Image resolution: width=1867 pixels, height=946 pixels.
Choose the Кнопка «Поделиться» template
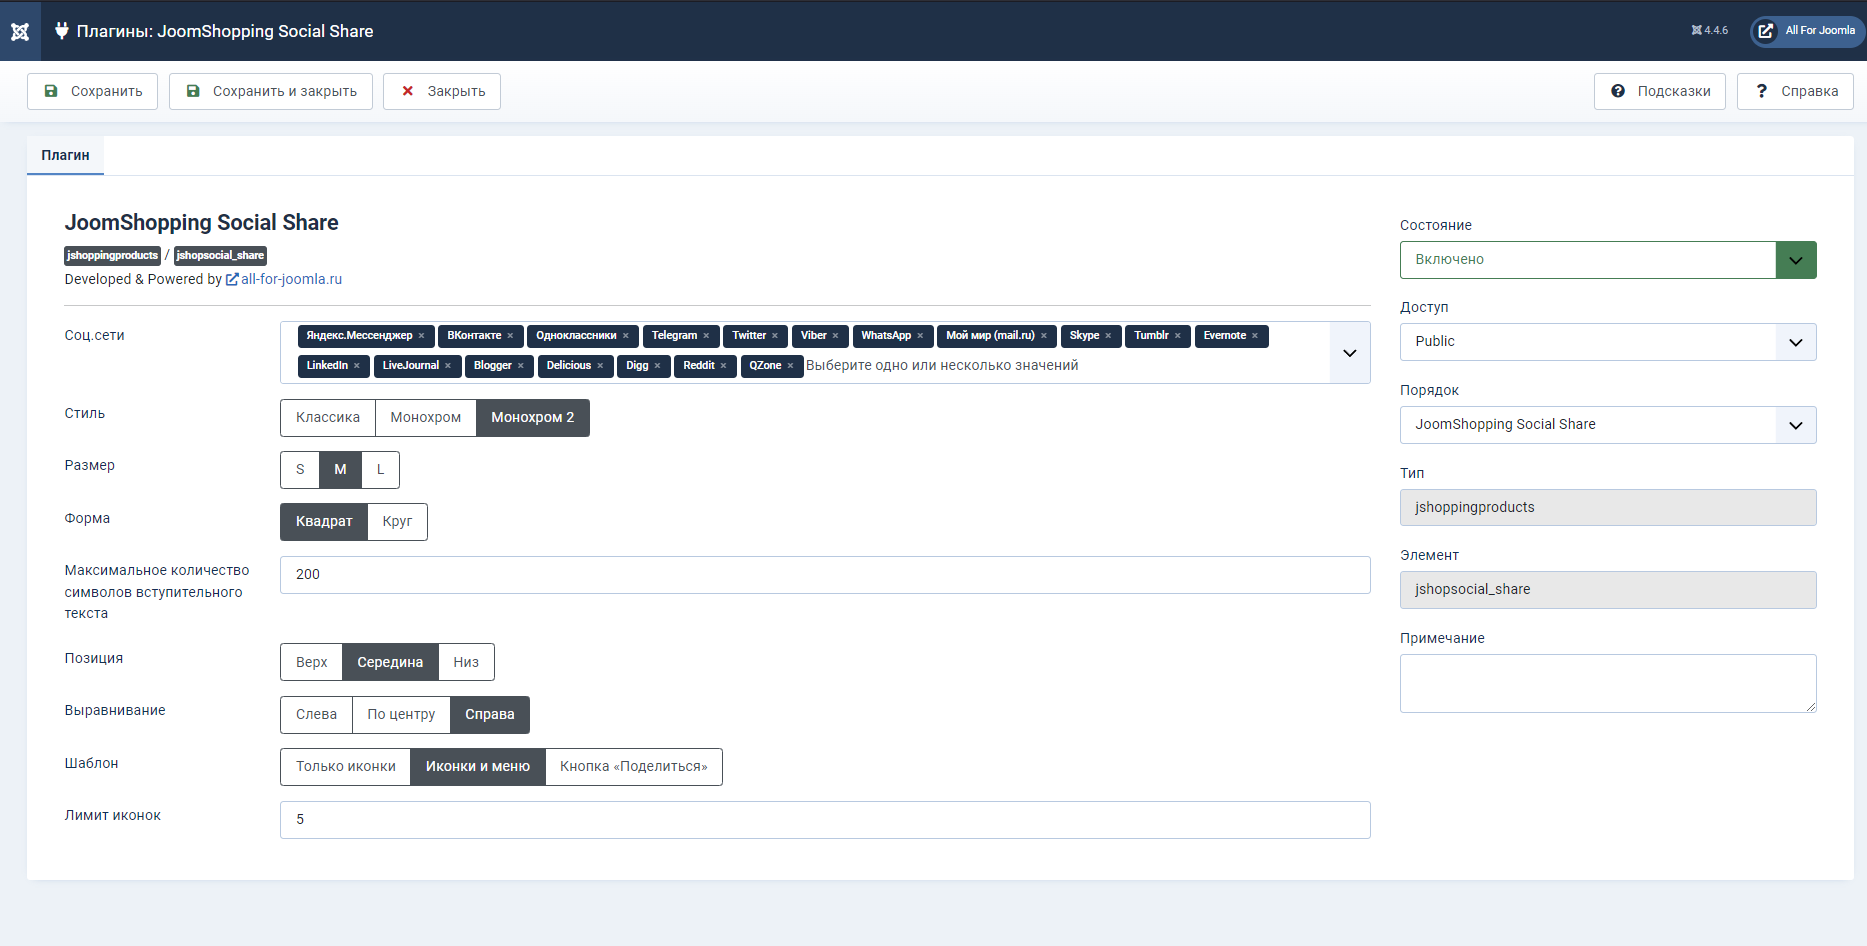click(x=634, y=767)
